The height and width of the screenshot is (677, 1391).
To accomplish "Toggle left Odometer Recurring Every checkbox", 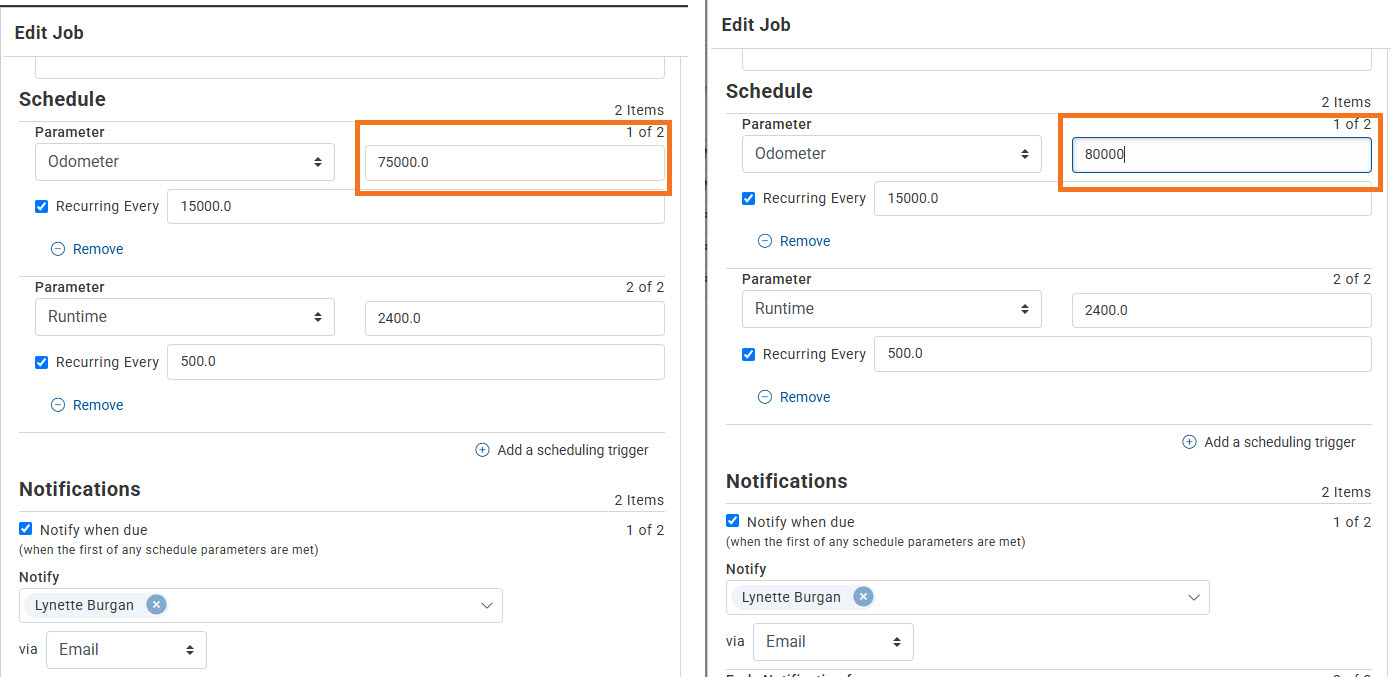I will [x=41, y=206].
